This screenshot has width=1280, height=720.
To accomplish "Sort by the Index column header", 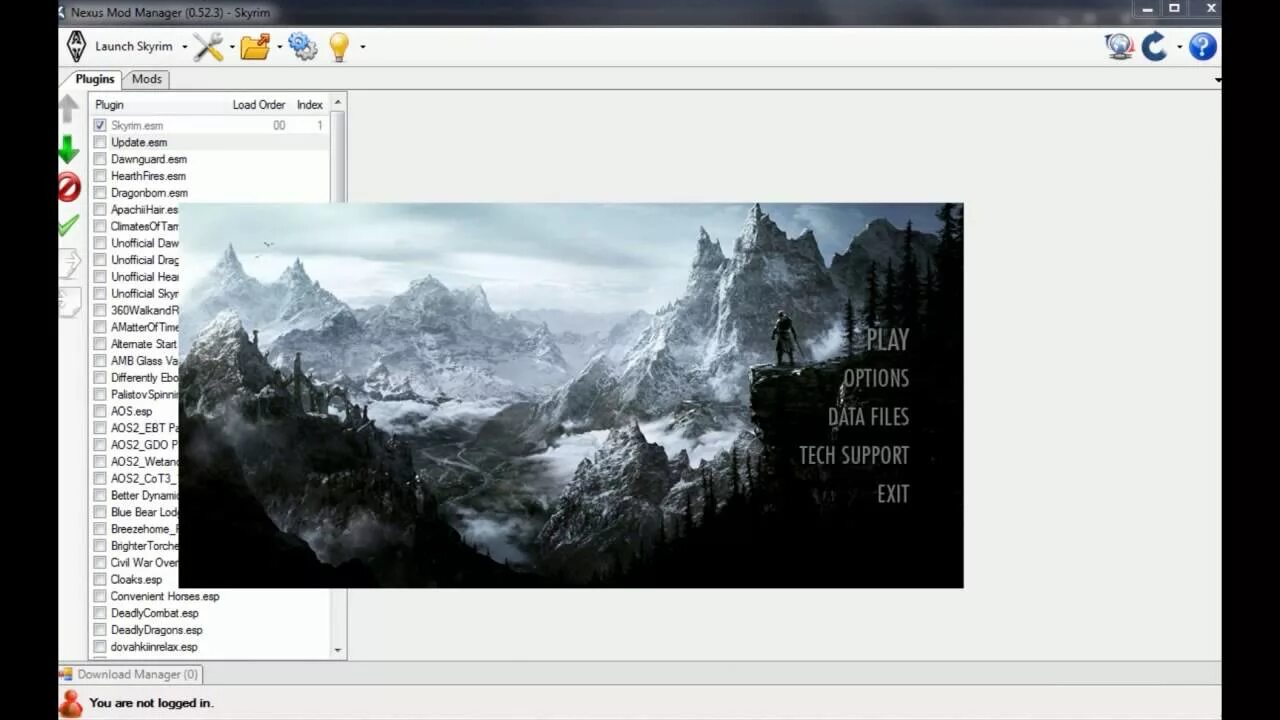I will coord(310,105).
